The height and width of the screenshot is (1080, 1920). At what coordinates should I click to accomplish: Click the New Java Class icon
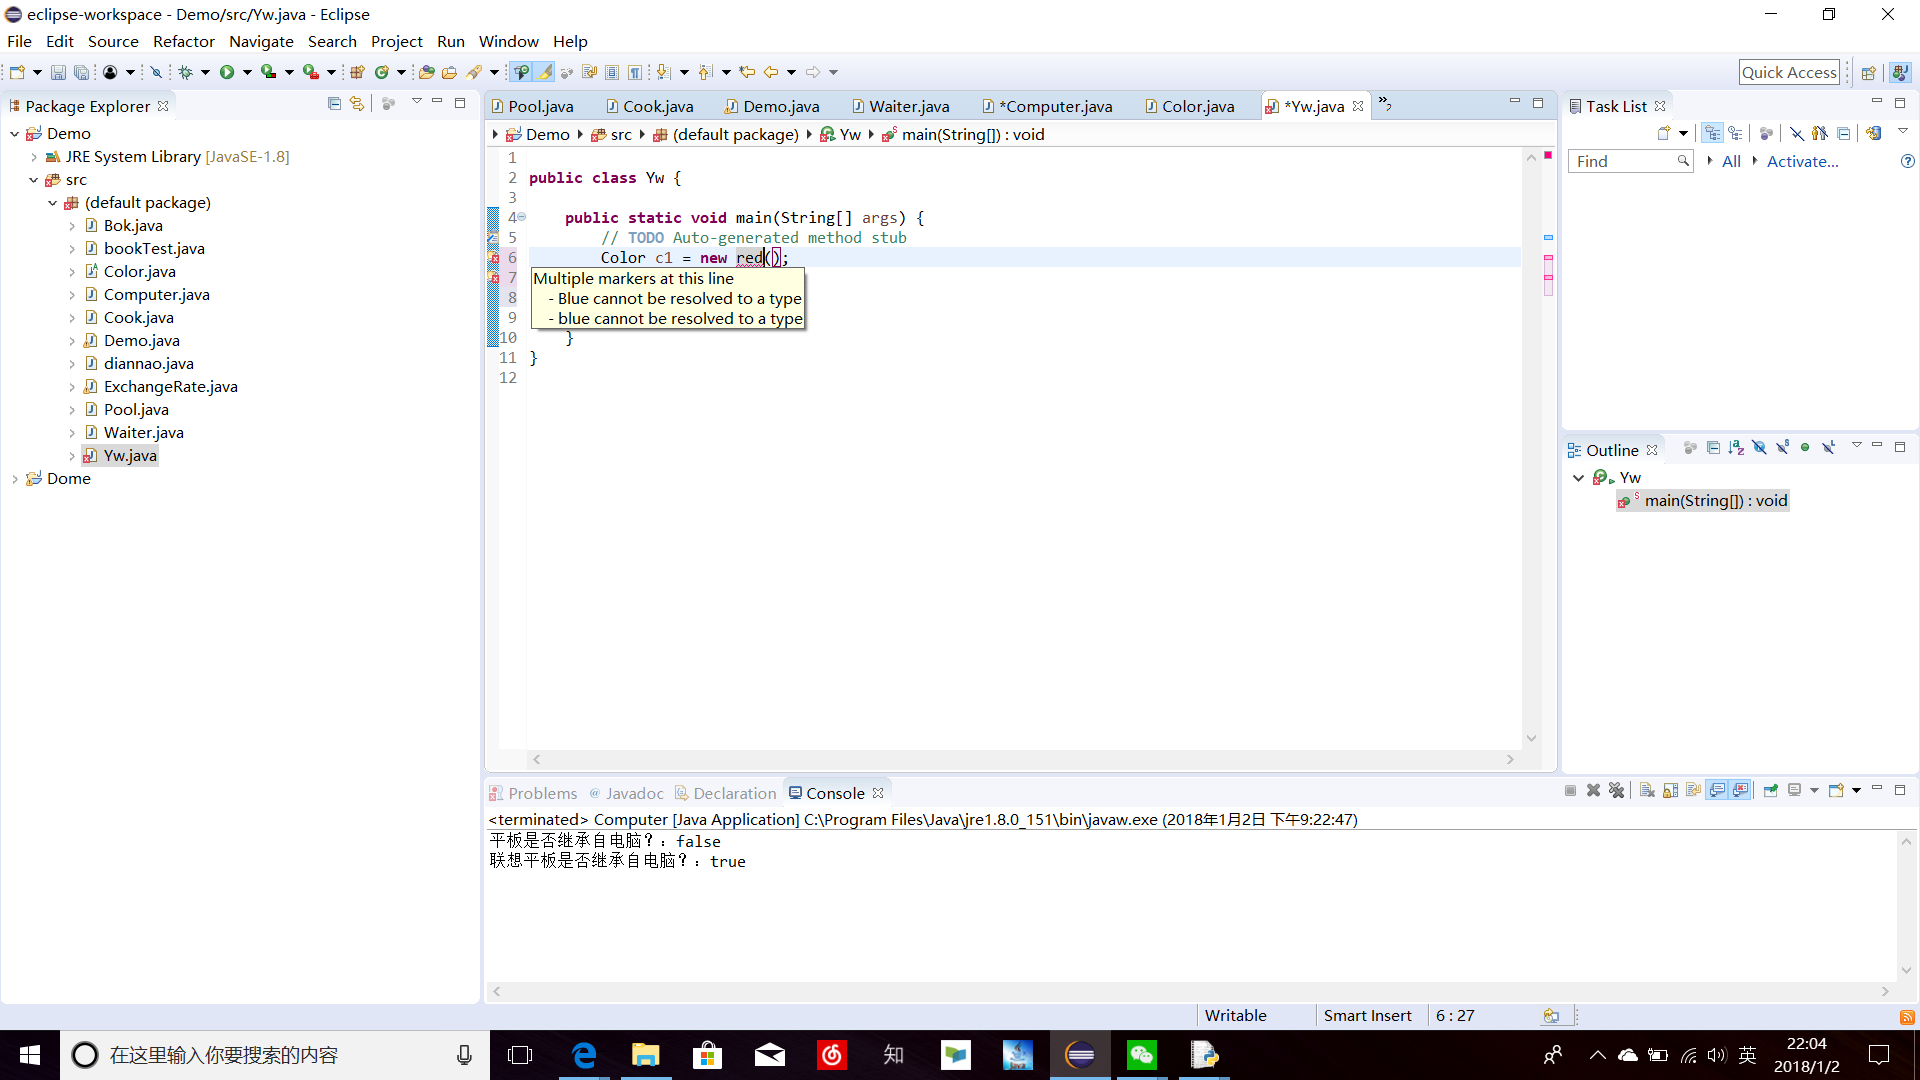382,72
